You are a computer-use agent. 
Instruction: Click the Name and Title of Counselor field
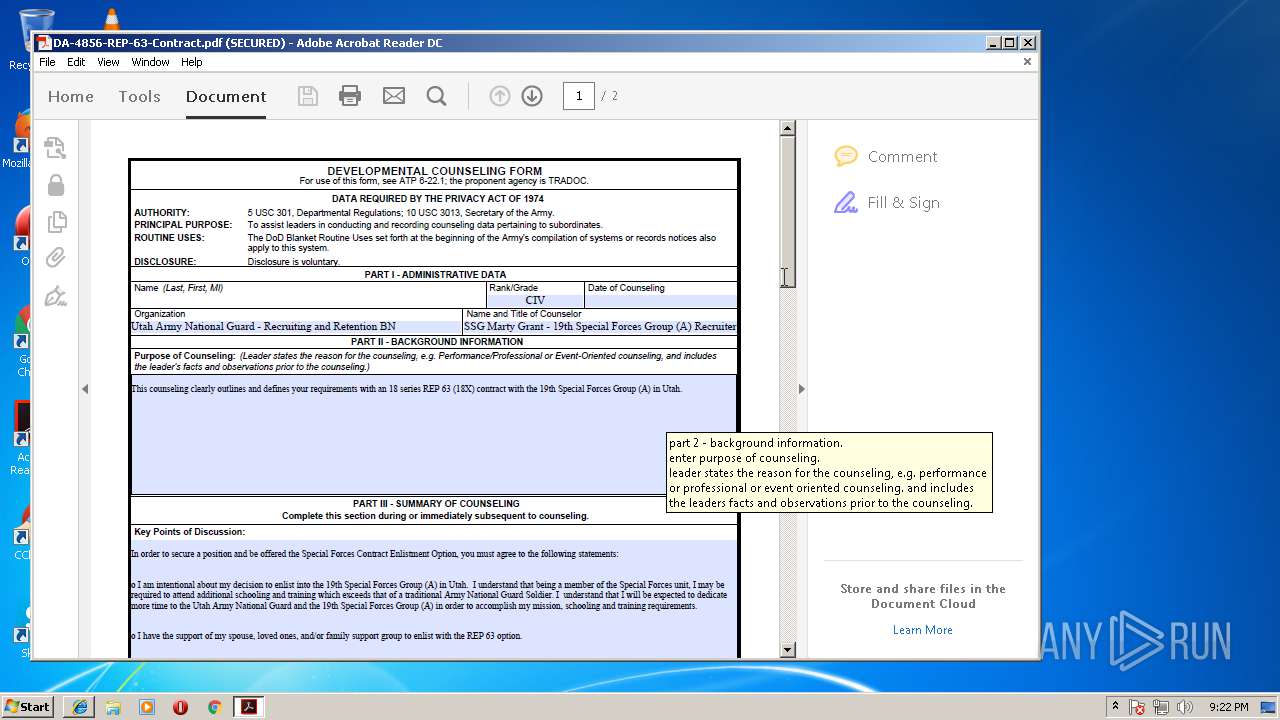[x=600, y=327]
